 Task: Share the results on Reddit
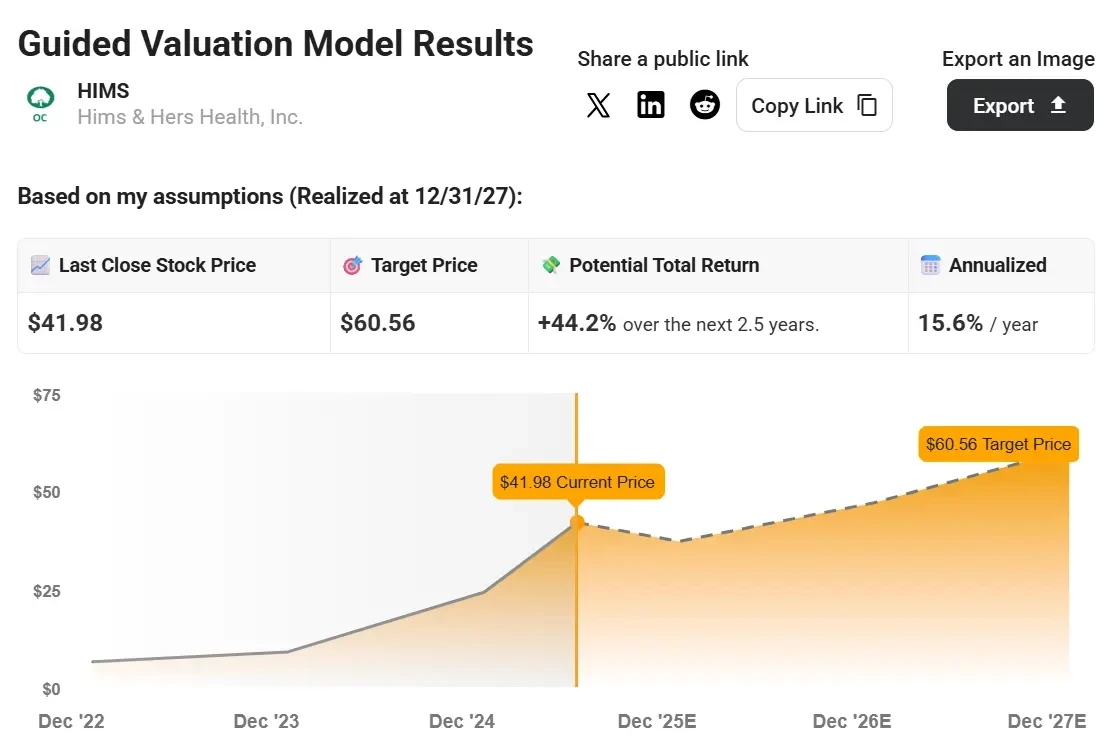pyautogui.click(x=705, y=105)
